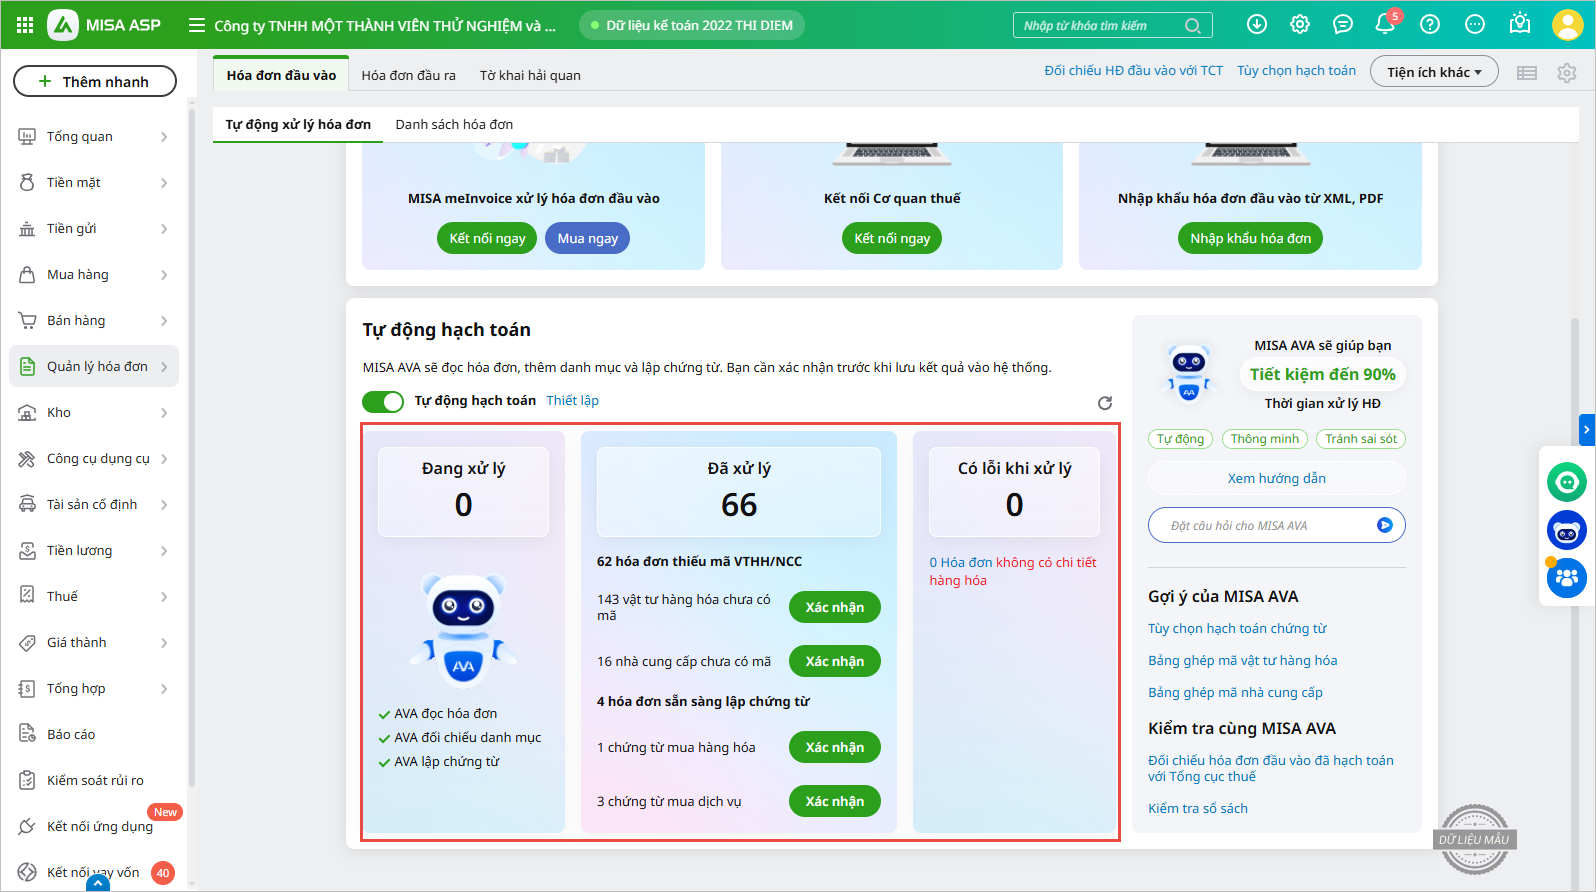Toggle Tự động hạch toán switch
Screen dimensions: 1596x892
[x=383, y=402]
